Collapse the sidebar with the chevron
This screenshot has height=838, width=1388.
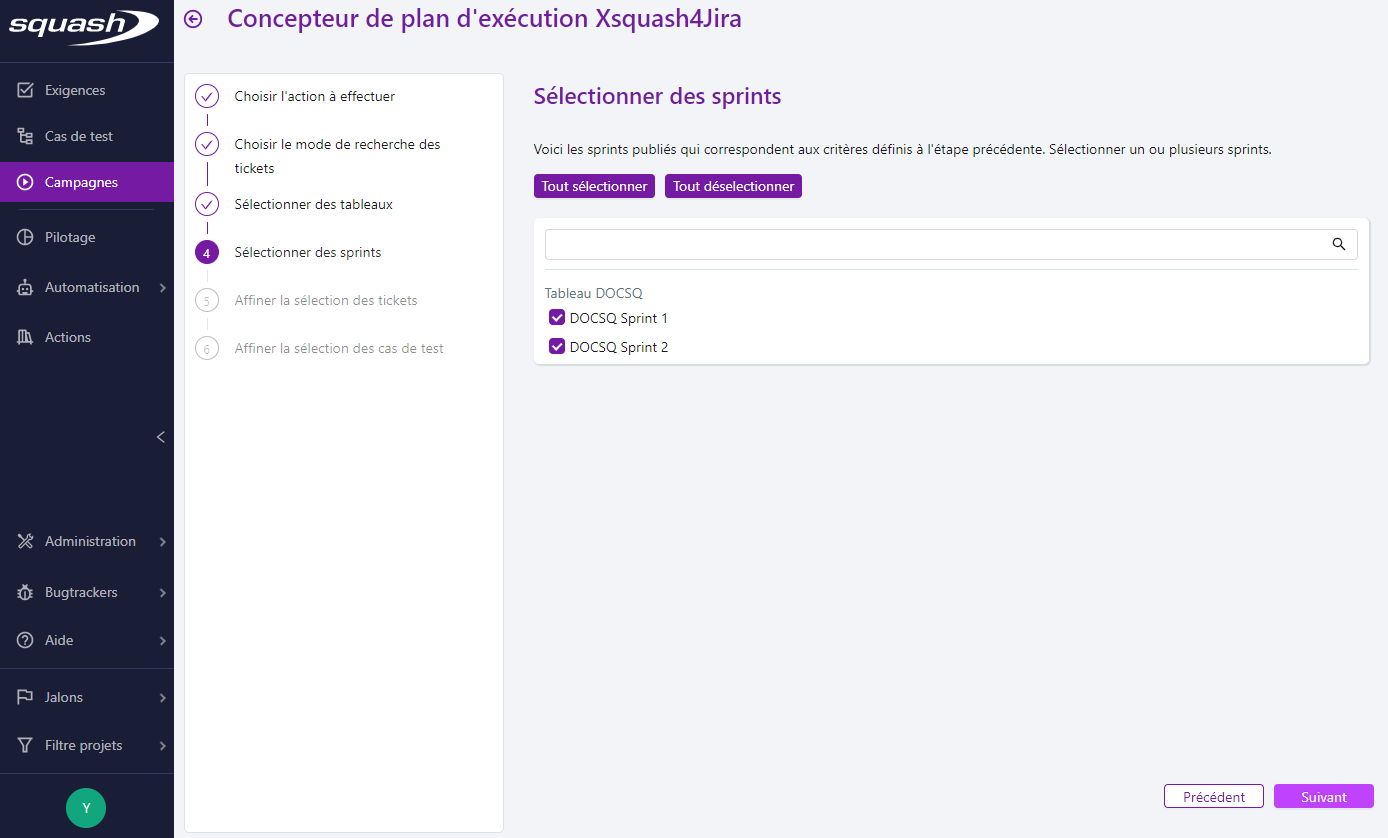(160, 437)
